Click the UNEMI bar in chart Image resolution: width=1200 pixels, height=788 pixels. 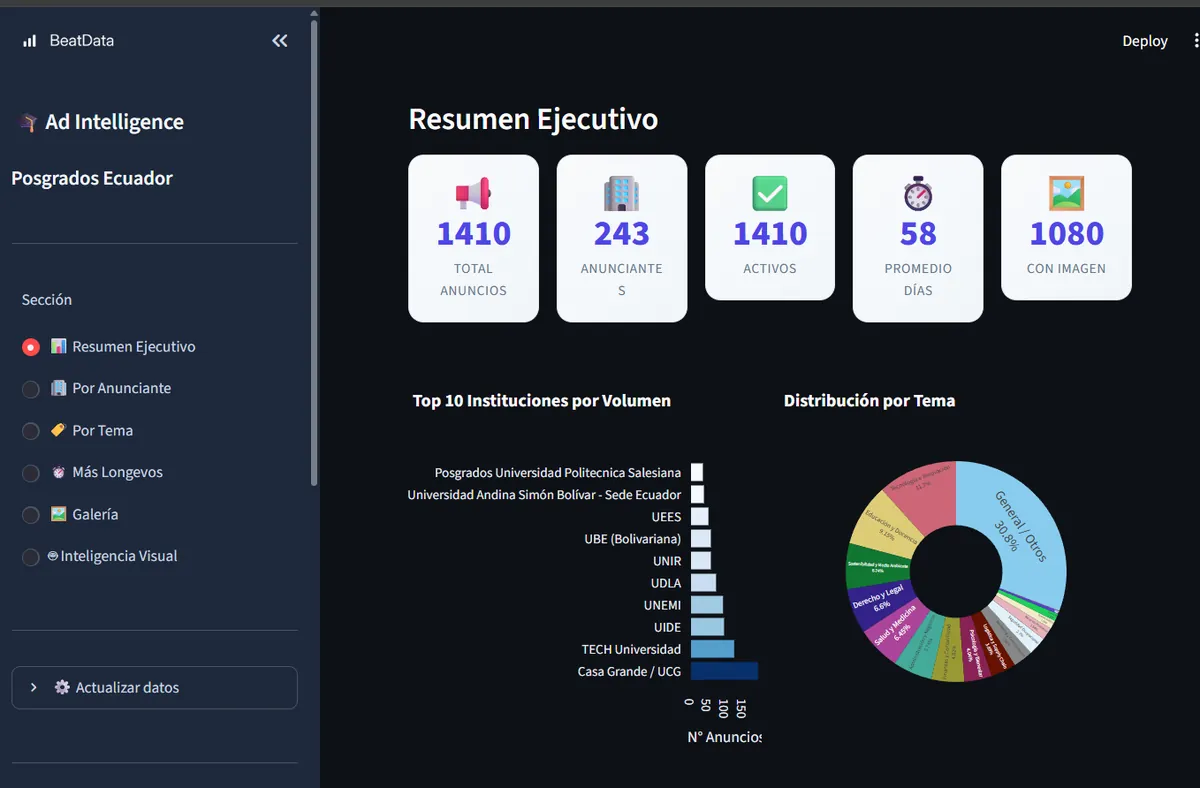[706, 605]
